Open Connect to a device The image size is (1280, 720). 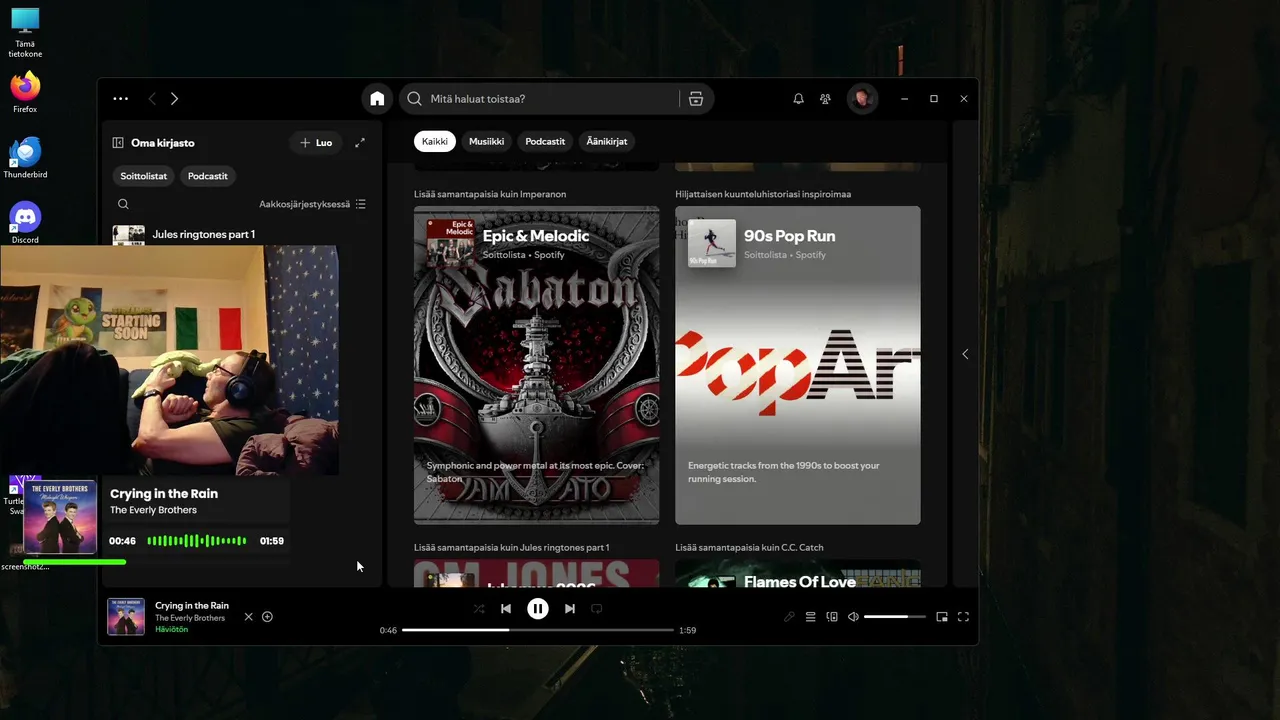[x=832, y=617]
